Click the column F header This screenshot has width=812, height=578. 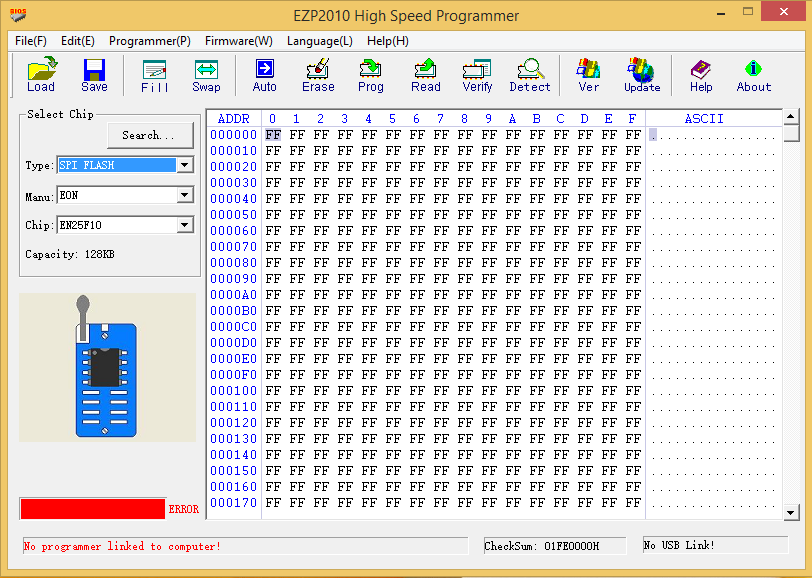632,119
